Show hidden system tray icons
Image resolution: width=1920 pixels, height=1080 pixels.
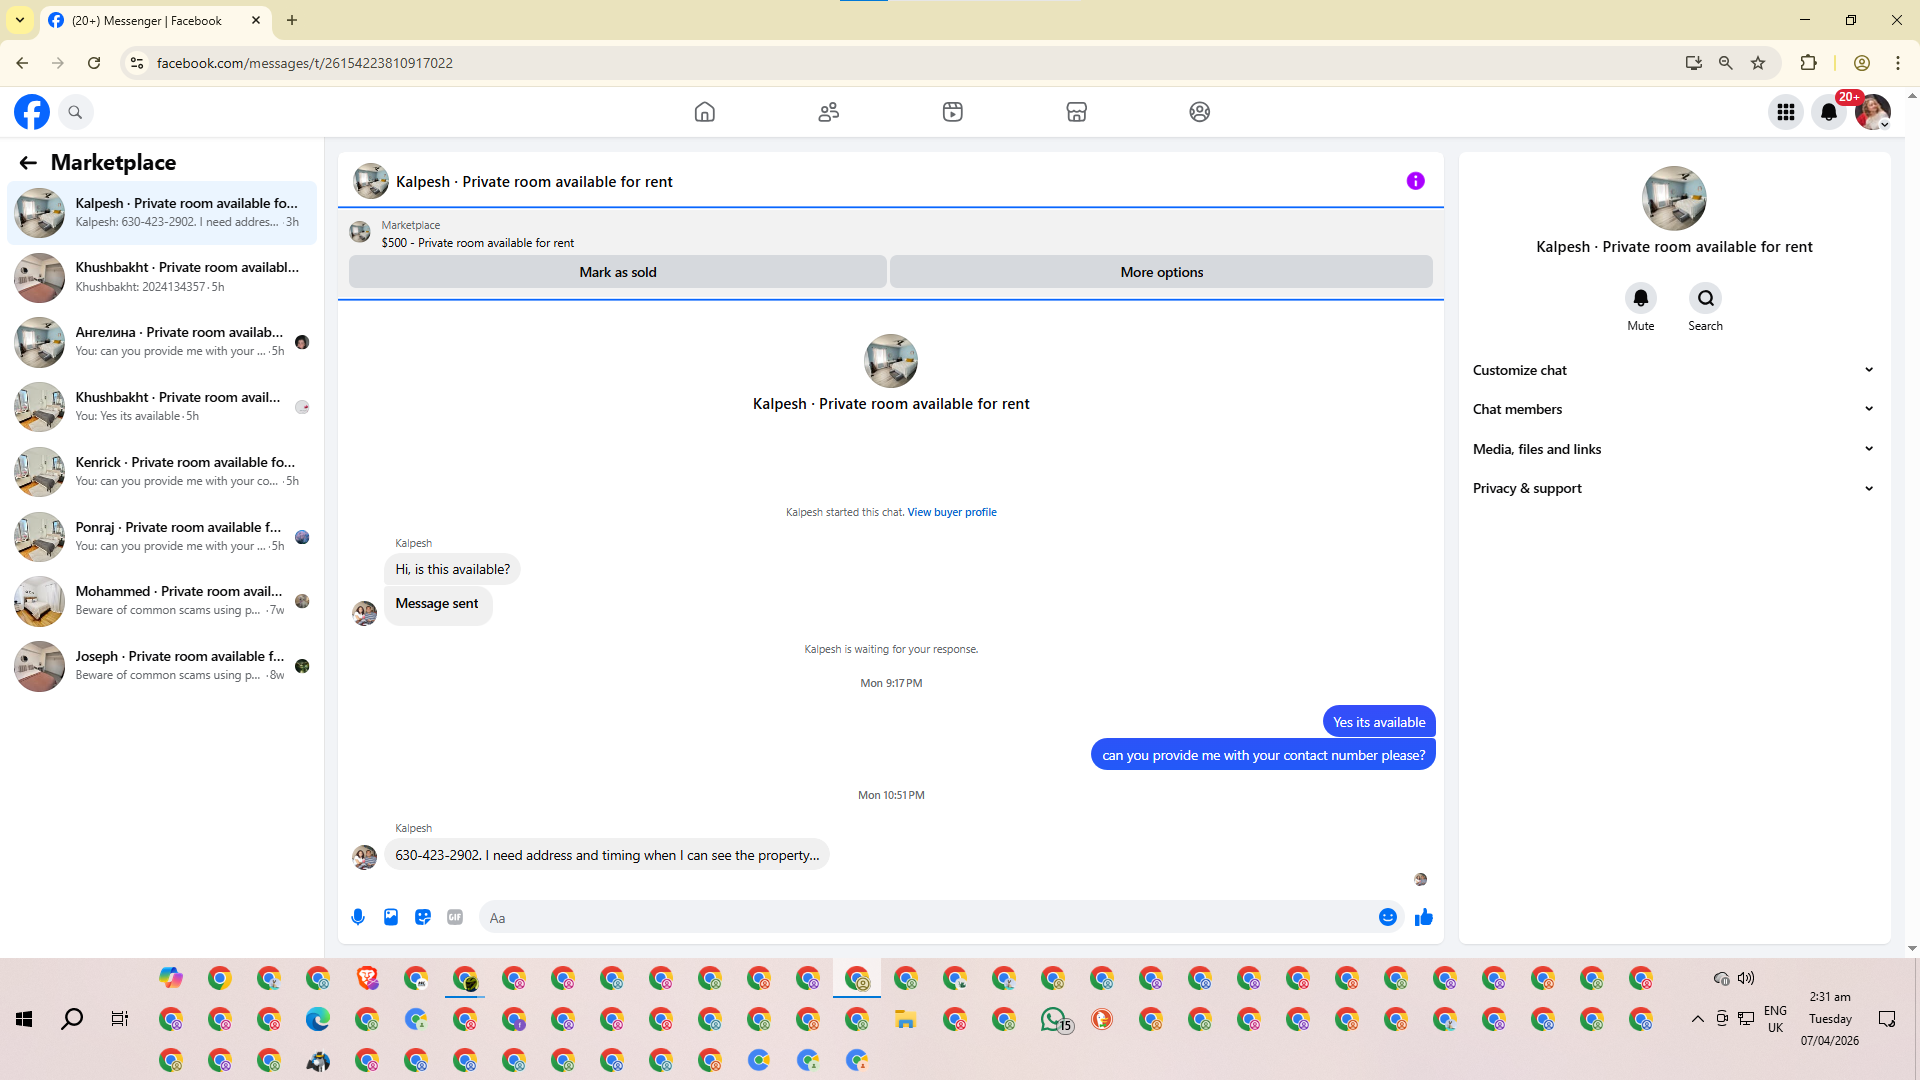1697,1019
